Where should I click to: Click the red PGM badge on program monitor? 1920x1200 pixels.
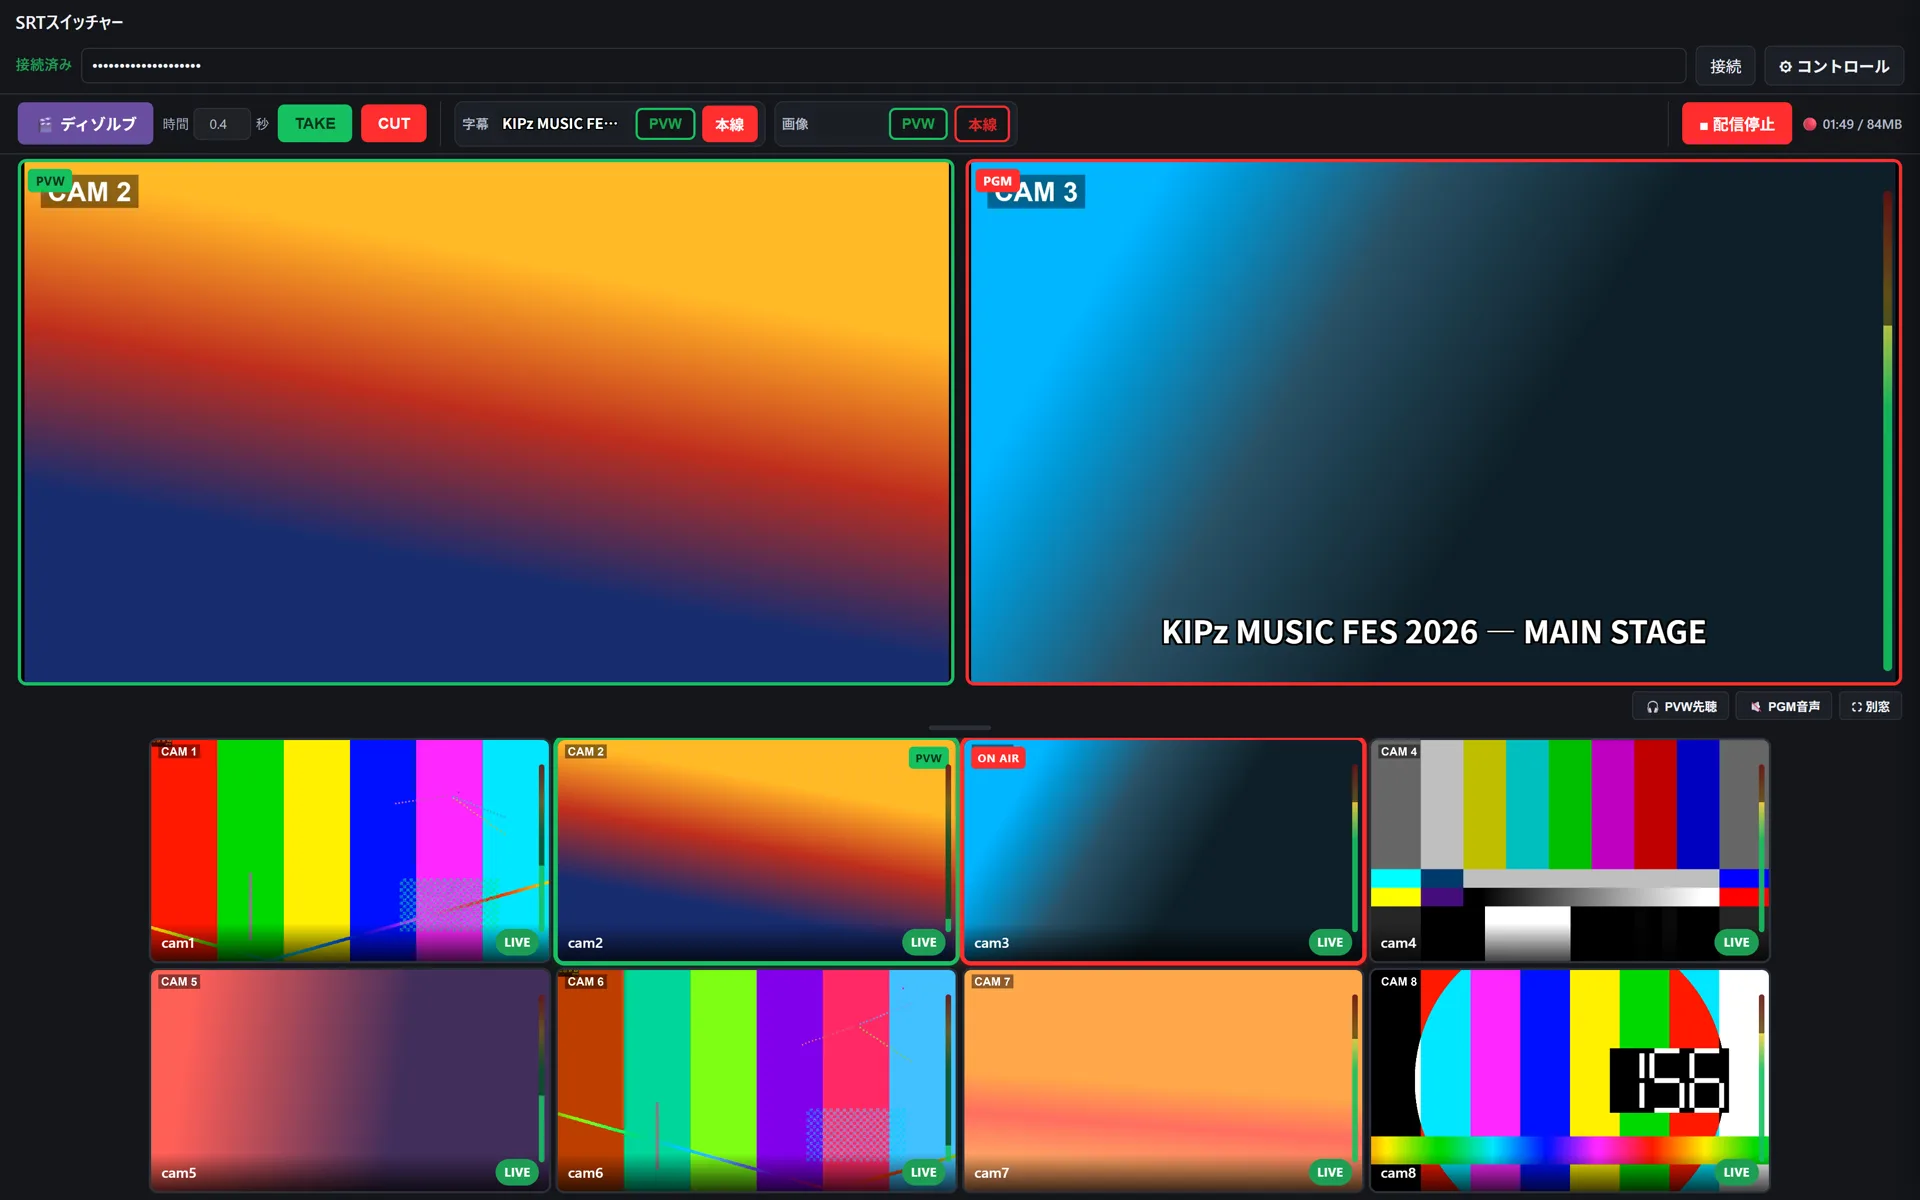pyautogui.click(x=997, y=181)
